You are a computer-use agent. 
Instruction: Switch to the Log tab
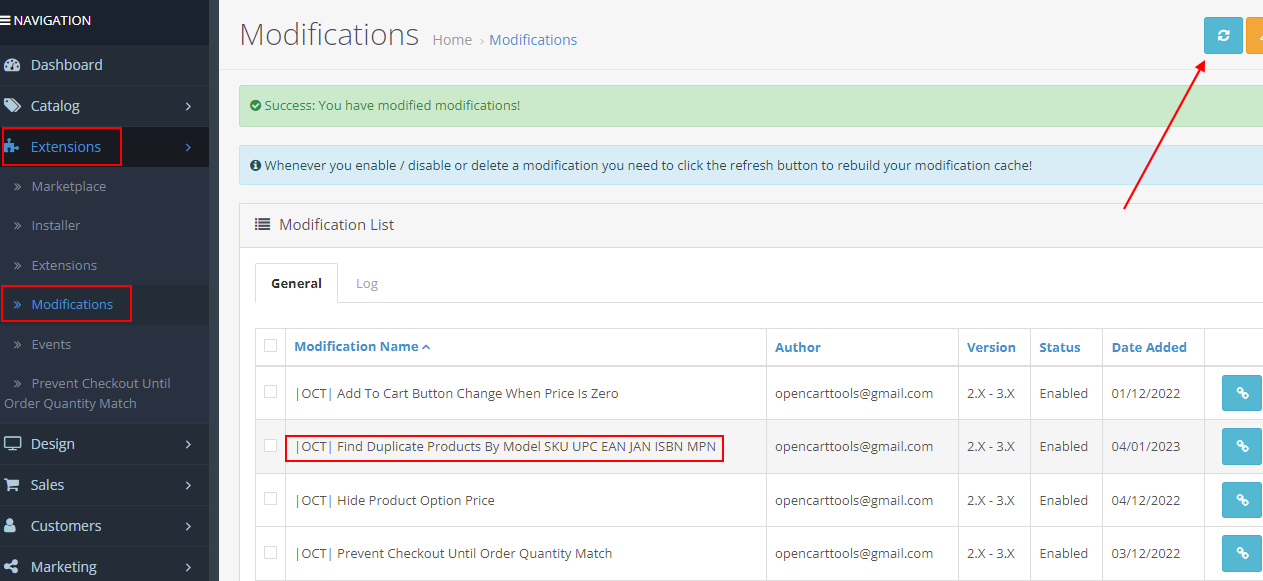click(366, 283)
